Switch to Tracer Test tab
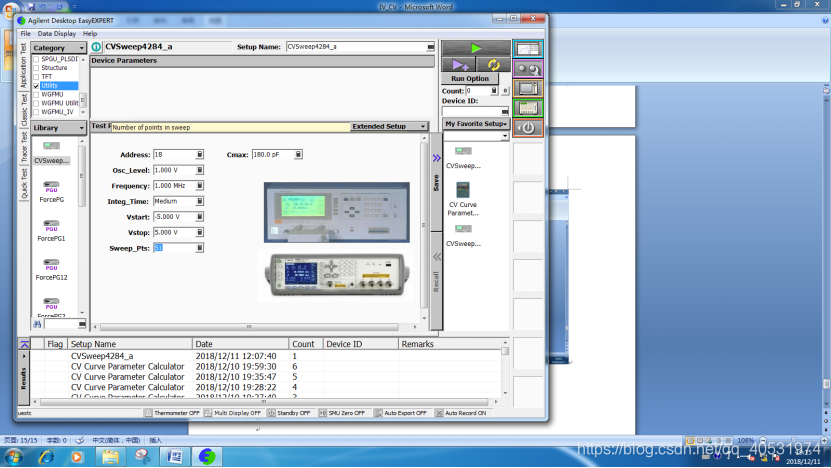The image size is (831, 468). [23, 147]
